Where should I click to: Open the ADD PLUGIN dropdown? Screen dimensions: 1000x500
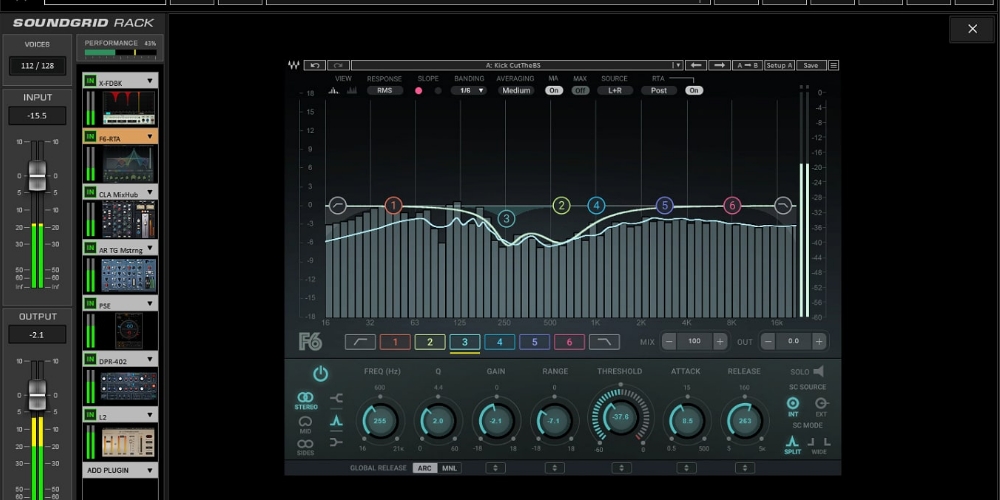121,470
